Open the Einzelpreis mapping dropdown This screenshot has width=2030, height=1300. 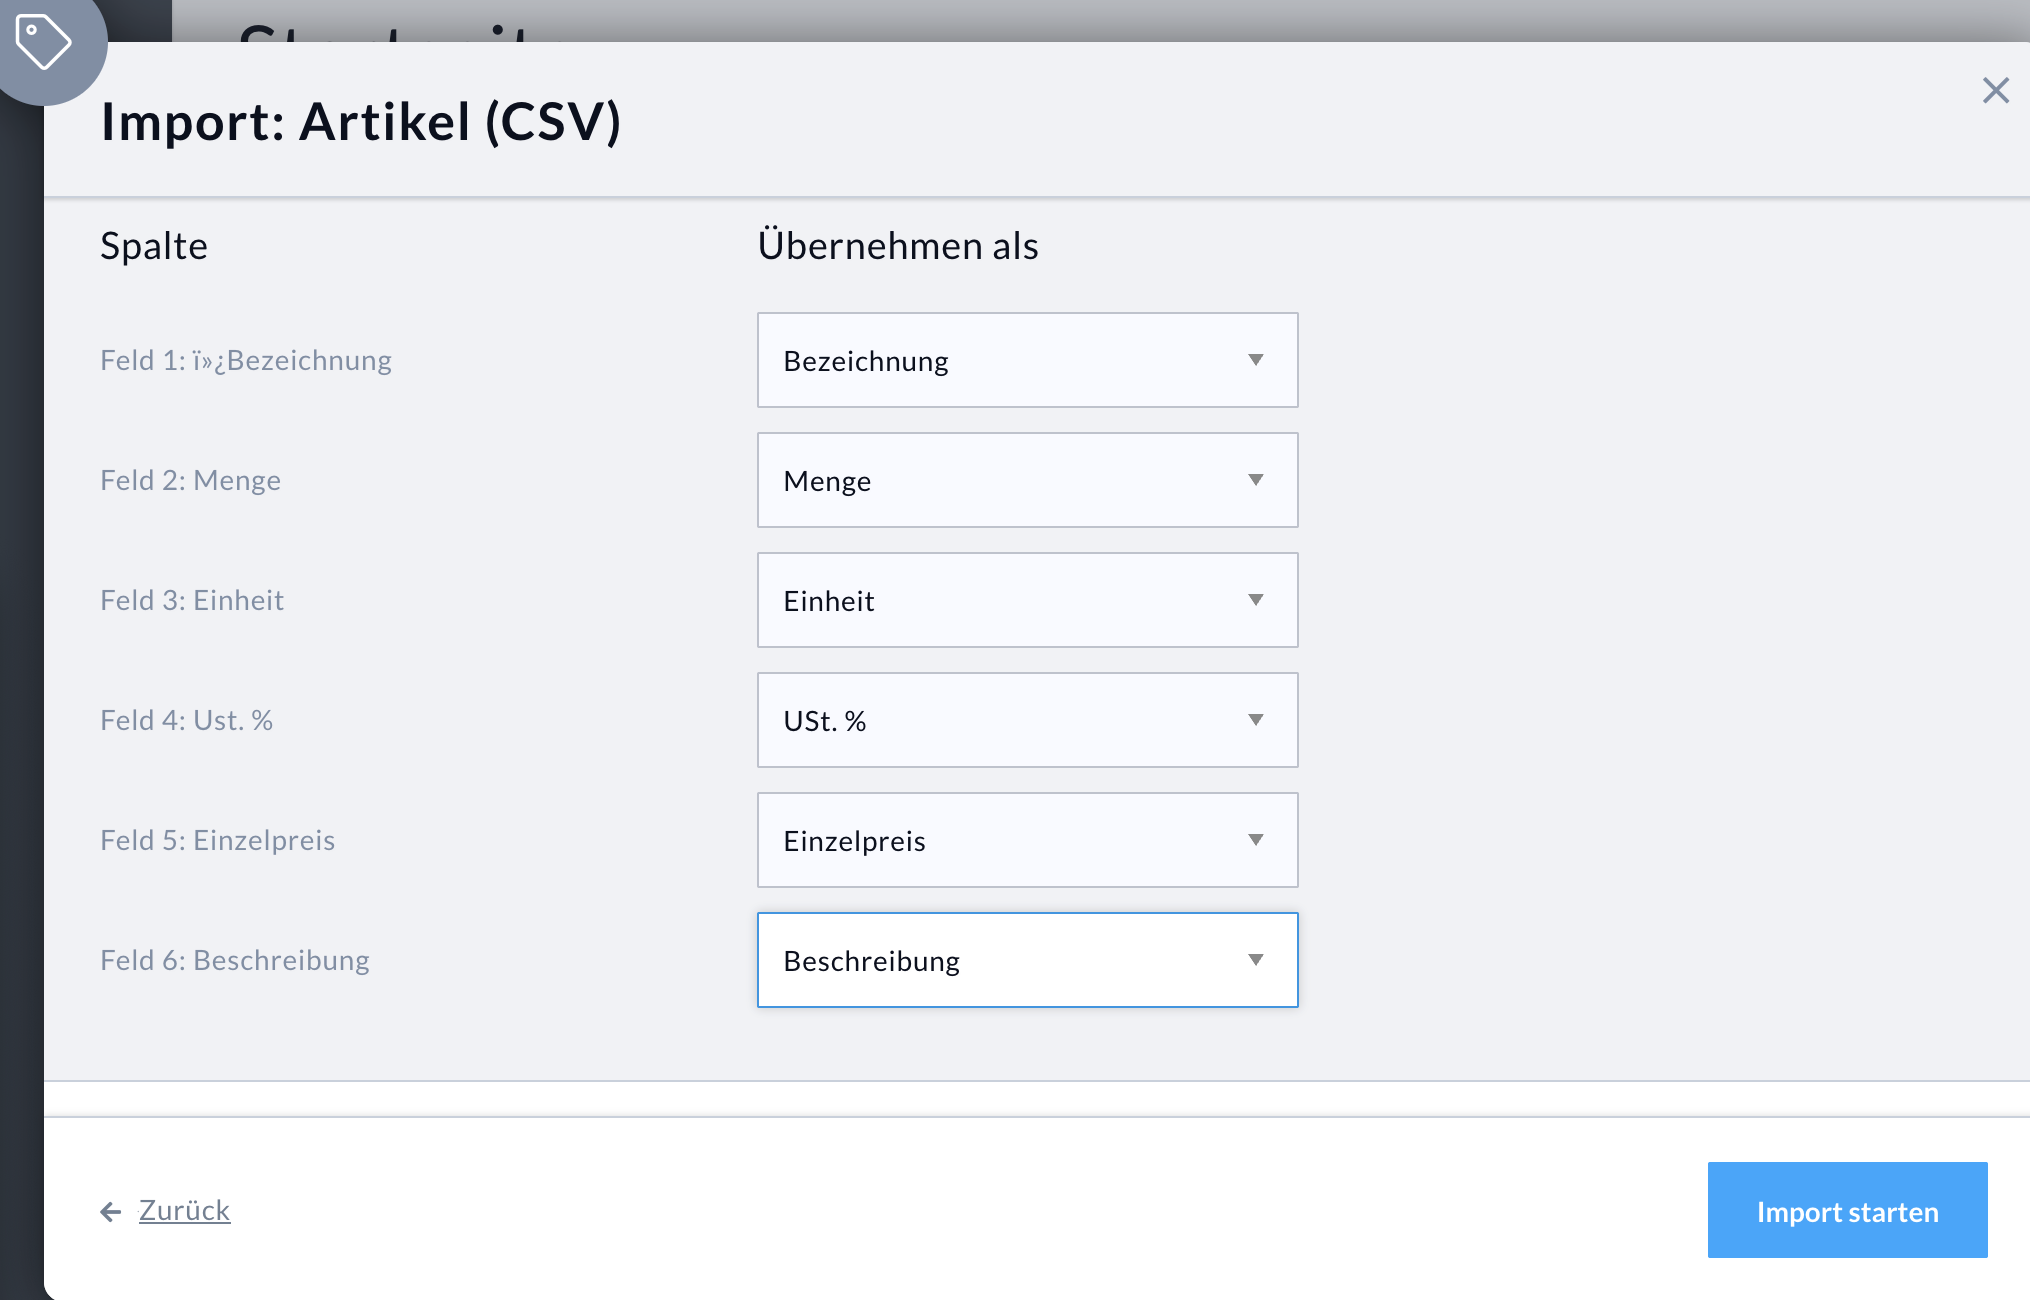tap(1027, 840)
